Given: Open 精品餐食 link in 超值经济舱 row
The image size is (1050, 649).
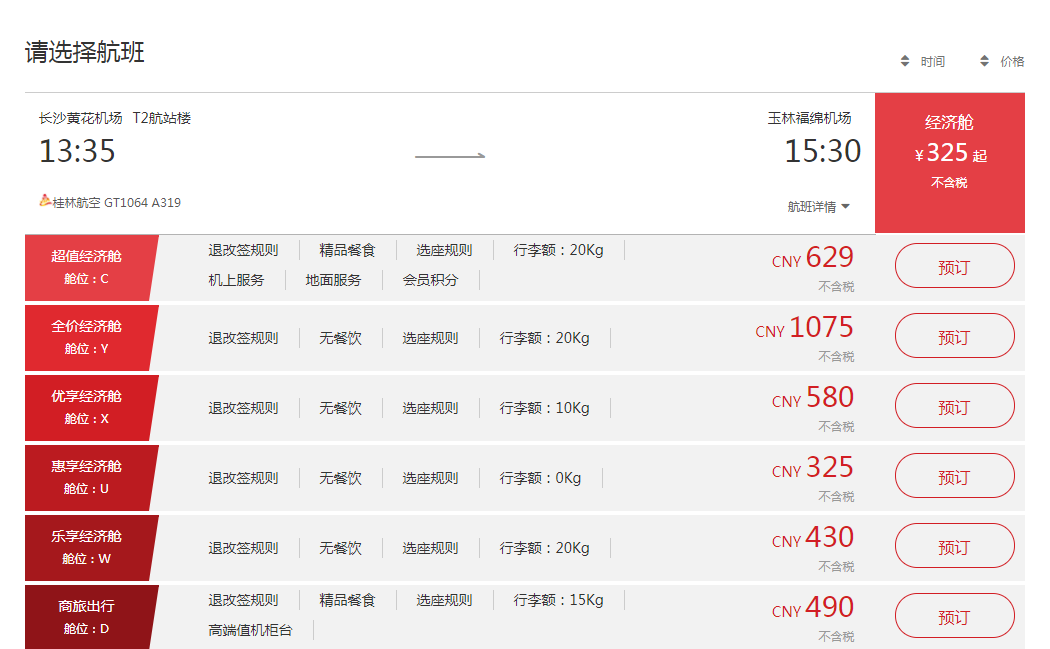Looking at the screenshot, I should pos(347,250).
